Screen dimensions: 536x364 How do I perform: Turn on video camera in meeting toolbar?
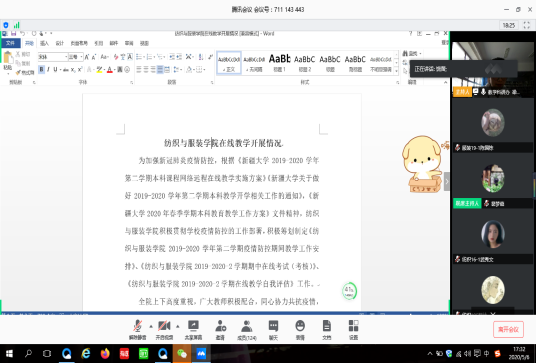click(x=164, y=330)
